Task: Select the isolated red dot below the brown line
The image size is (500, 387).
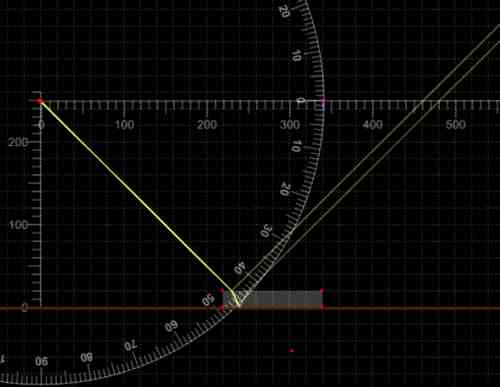Action: (292, 350)
